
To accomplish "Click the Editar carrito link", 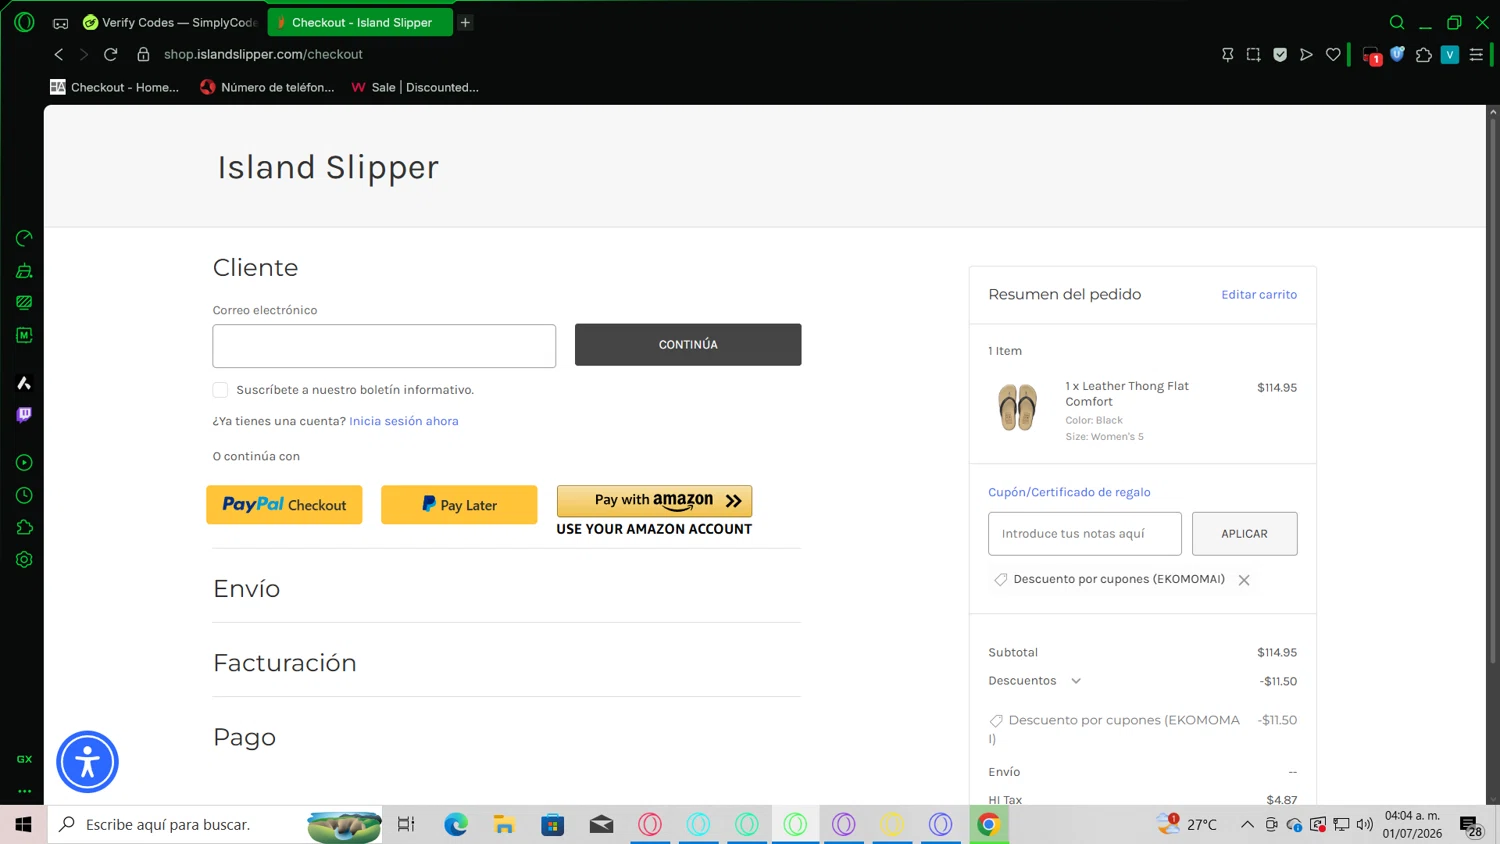I will [1259, 295].
